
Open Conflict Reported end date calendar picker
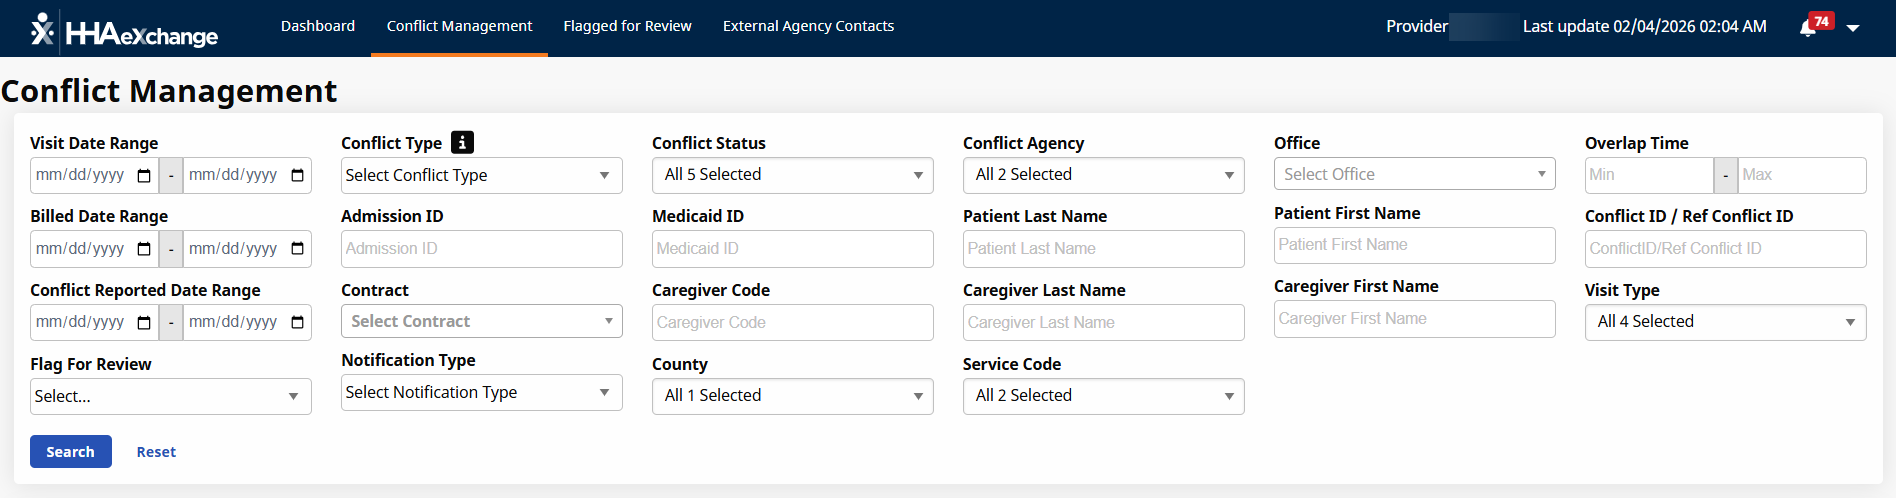pos(297,322)
